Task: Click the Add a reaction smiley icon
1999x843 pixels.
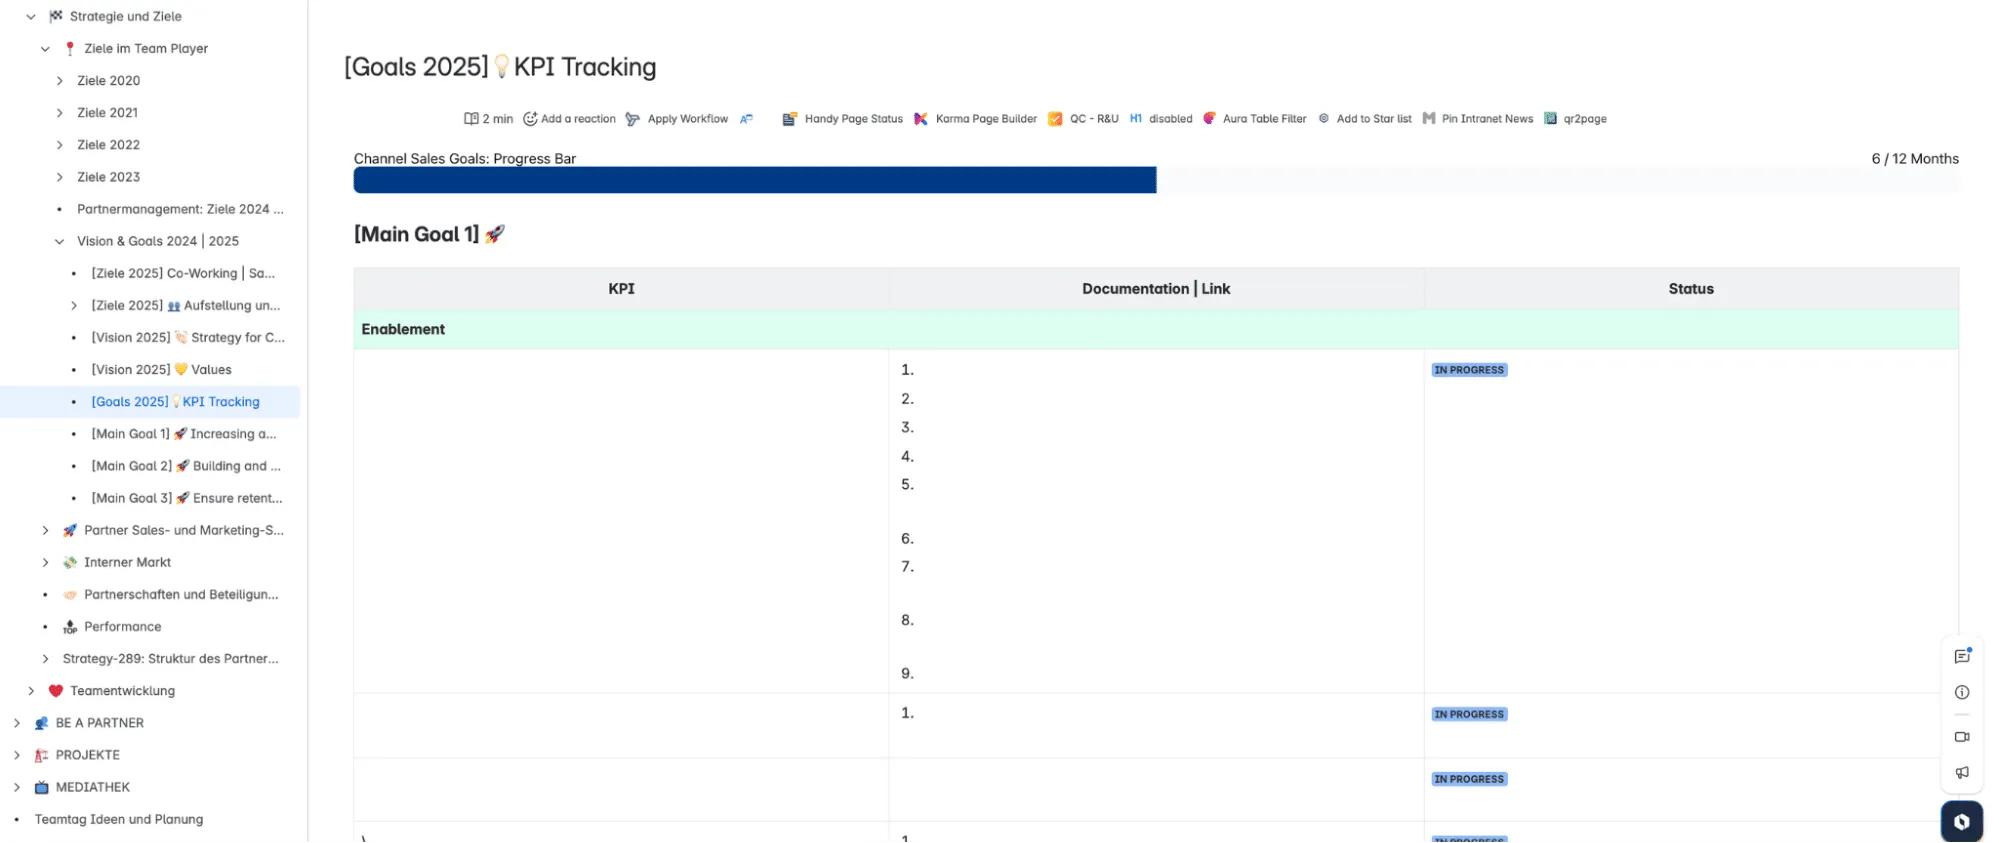Action: (530, 119)
